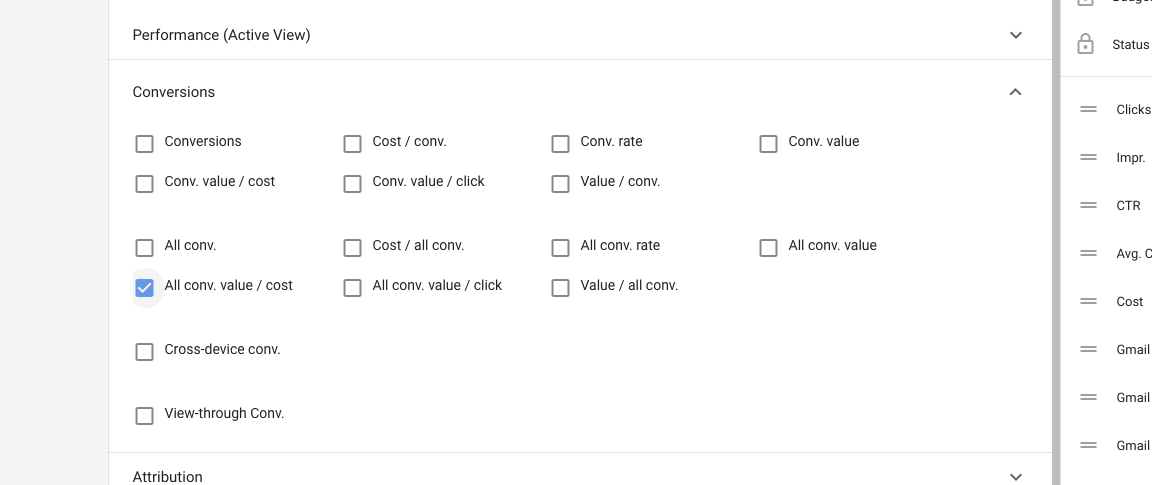Click the drag handle beside Cost column

(1089, 301)
